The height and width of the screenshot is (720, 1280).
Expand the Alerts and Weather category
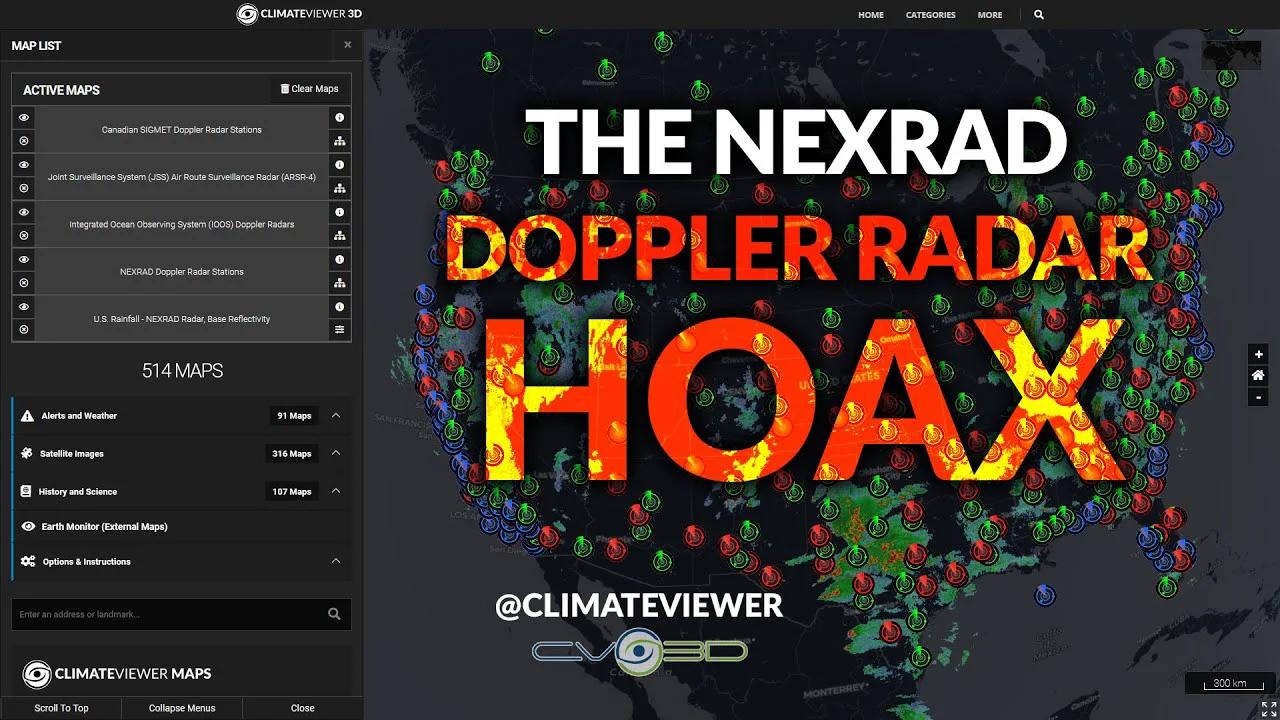tap(336, 415)
